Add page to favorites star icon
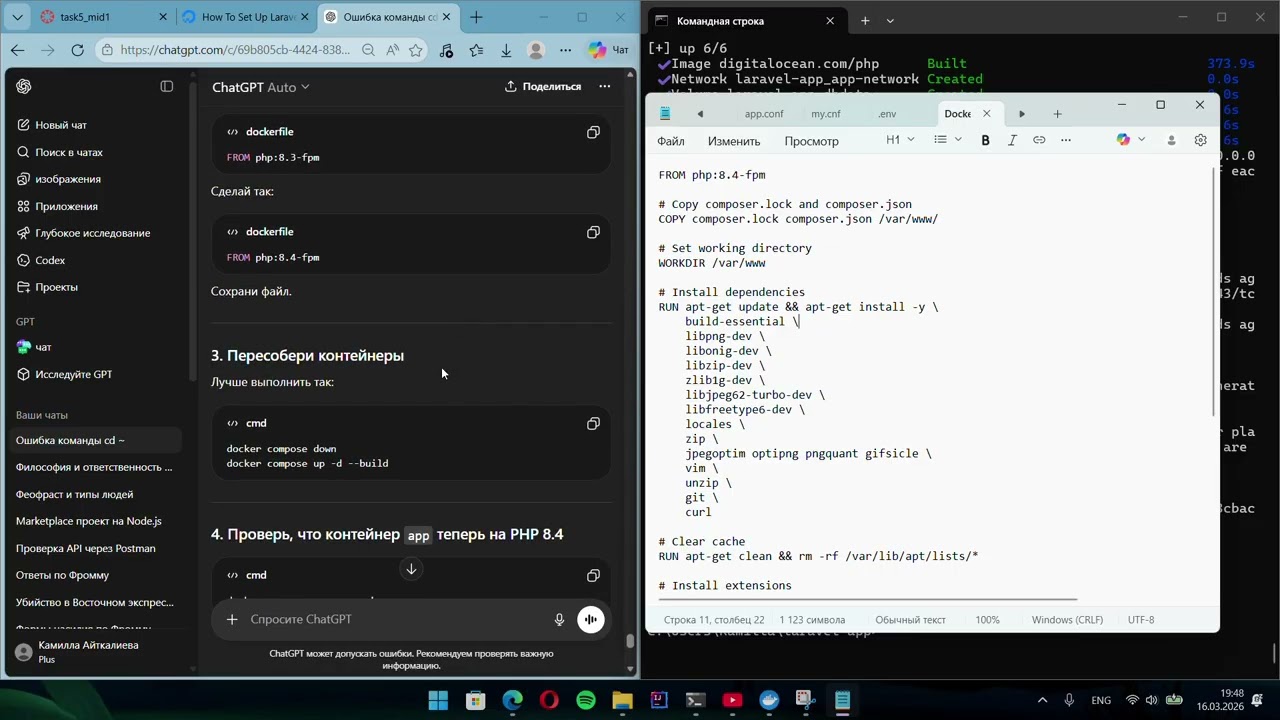 pos(415,50)
